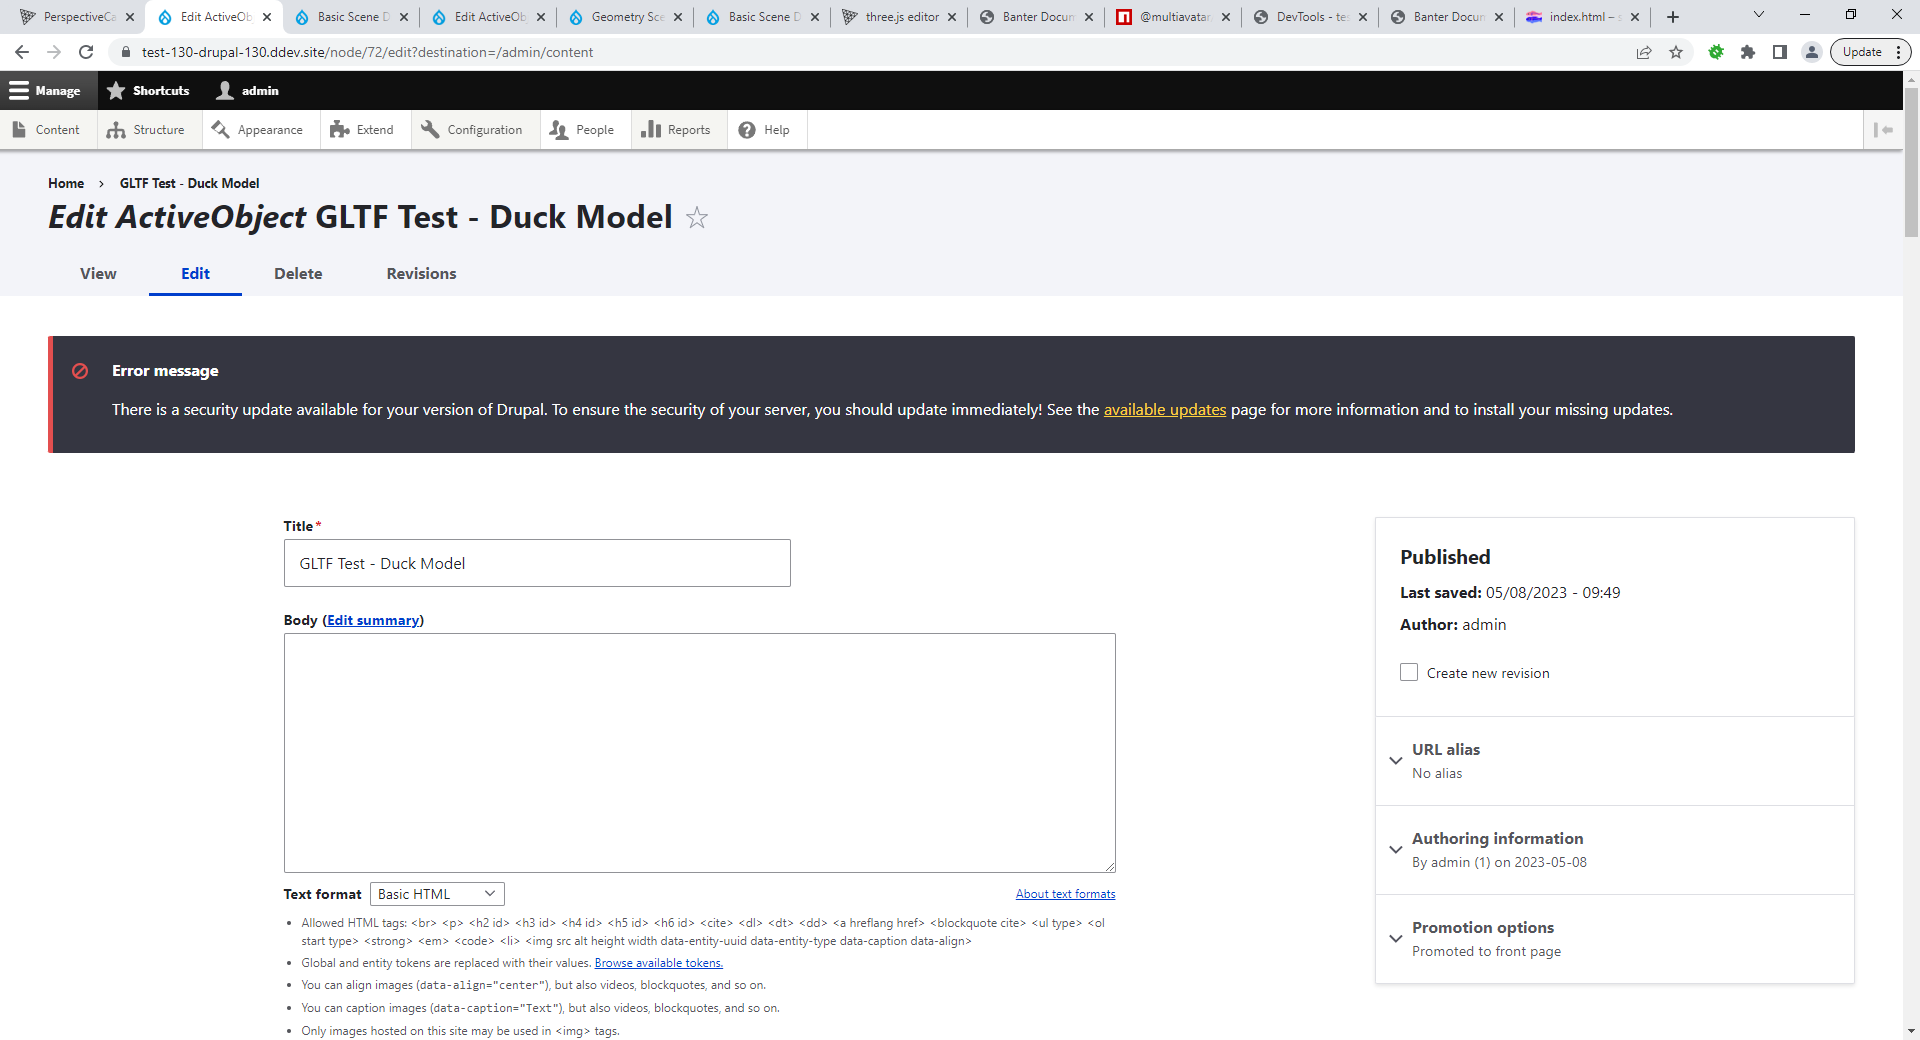
Task: Click into the Title text field
Action: tap(537, 564)
